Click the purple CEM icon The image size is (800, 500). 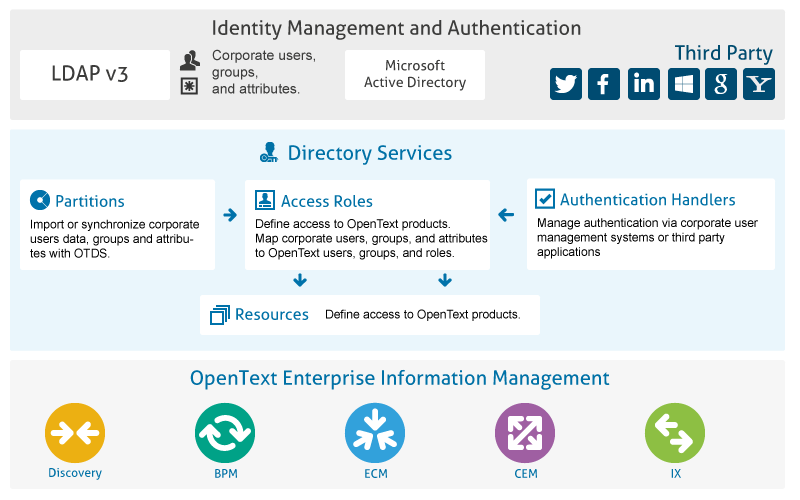tap(525, 433)
